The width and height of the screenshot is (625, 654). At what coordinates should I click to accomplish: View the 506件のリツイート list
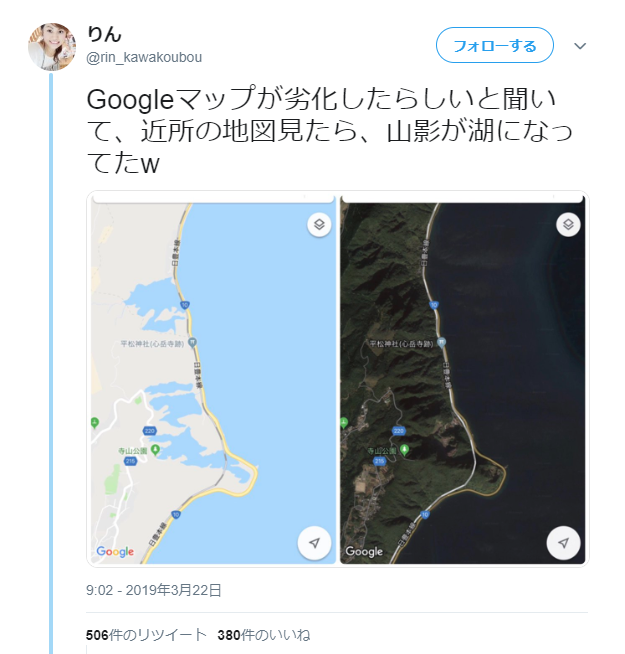coord(146,635)
